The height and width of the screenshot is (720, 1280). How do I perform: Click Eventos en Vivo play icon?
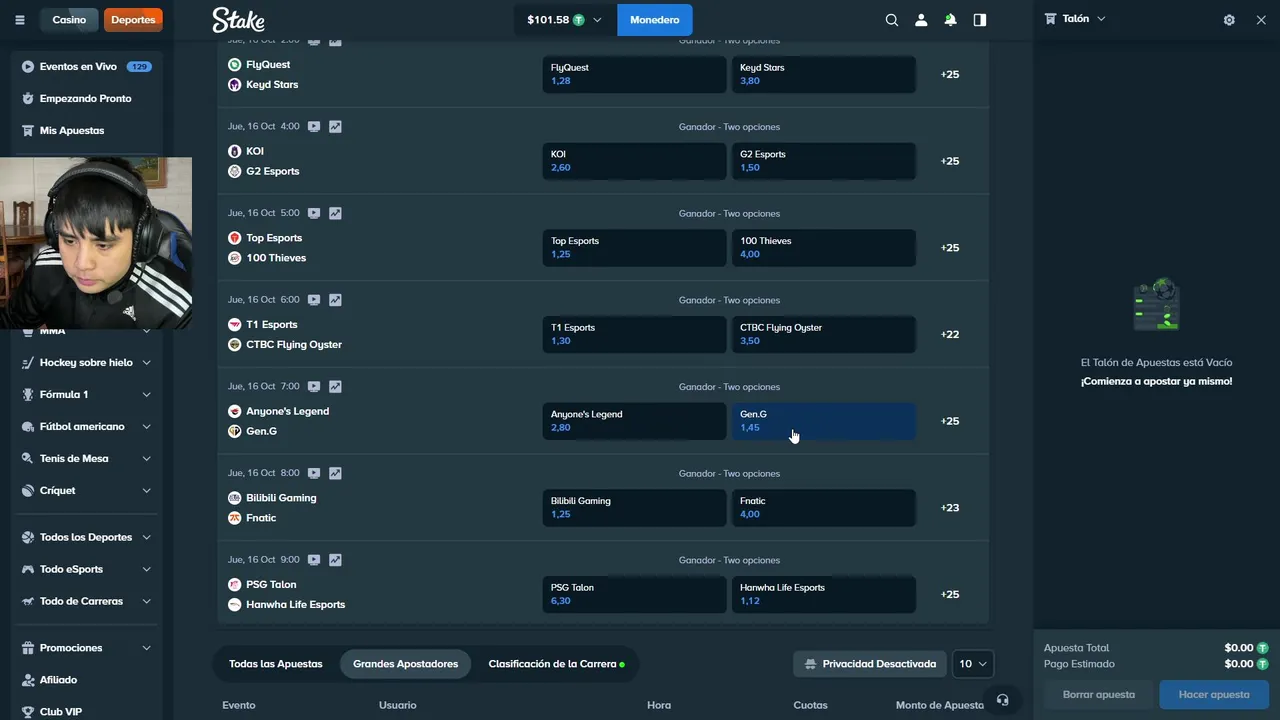[28, 67]
